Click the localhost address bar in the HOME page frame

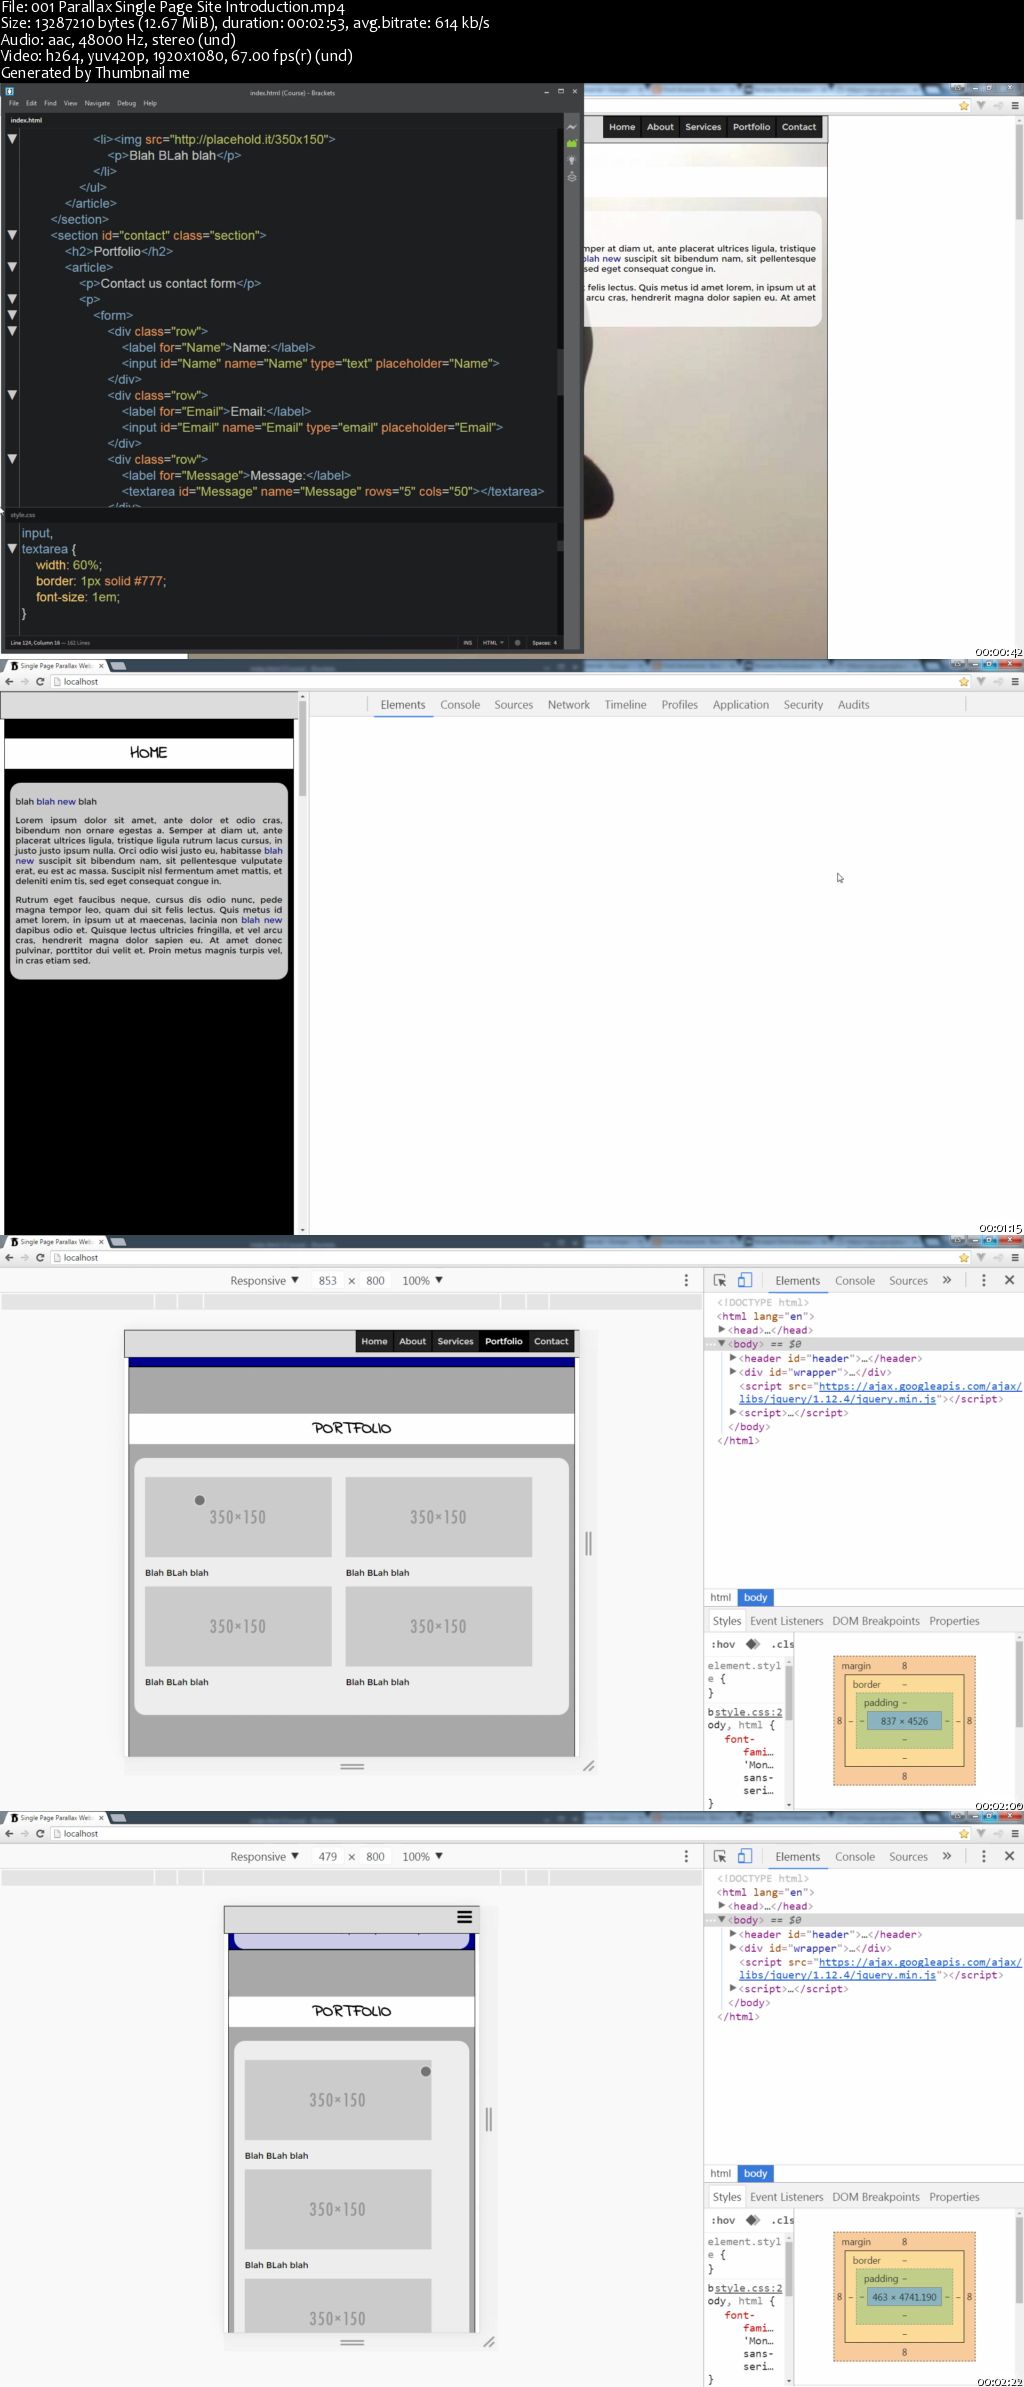coord(500,682)
